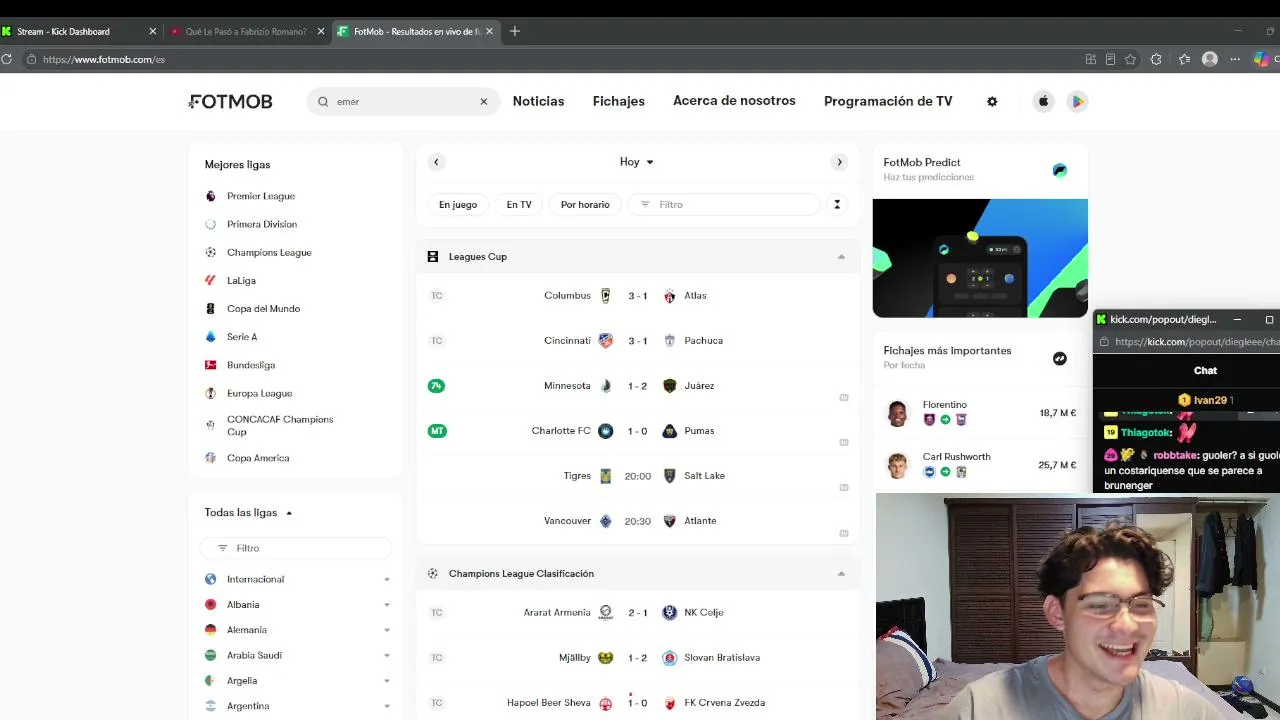Viewport: 1280px width, 720px height.
Task: Open the Copa America sidebar link
Action: coord(258,458)
